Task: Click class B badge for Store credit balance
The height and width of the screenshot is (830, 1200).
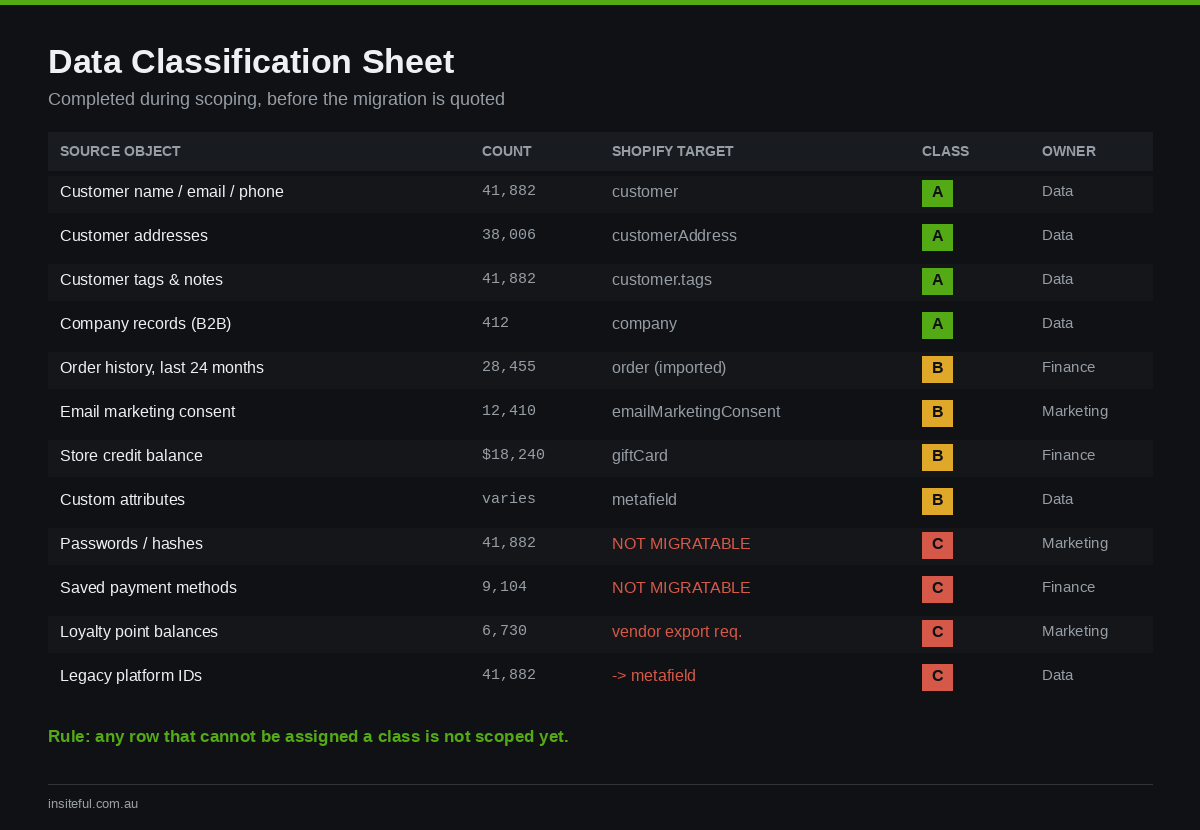Action: pos(937,457)
